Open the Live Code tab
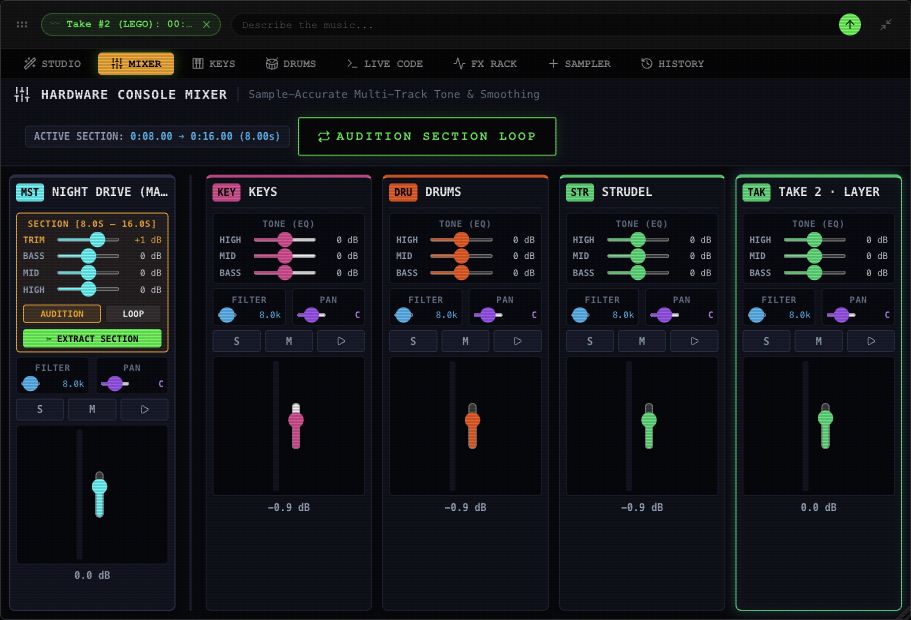 click(385, 63)
